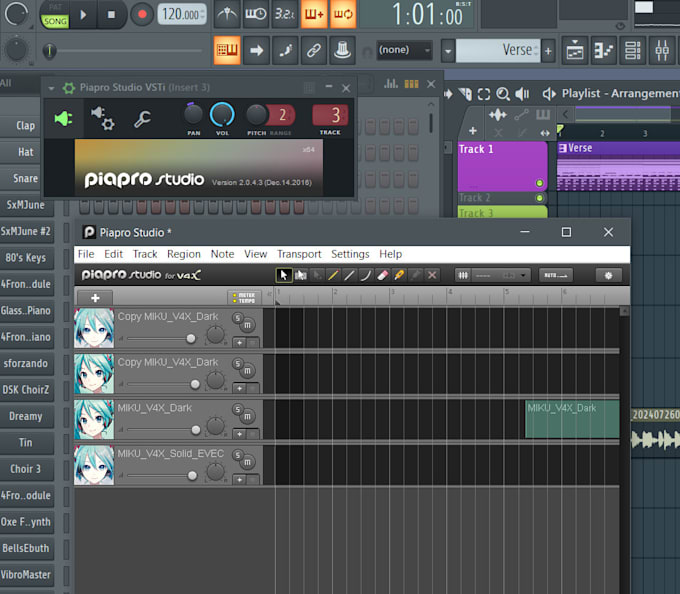The width and height of the screenshot is (680, 594).
Task: Open the Region menu
Action: click(184, 254)
